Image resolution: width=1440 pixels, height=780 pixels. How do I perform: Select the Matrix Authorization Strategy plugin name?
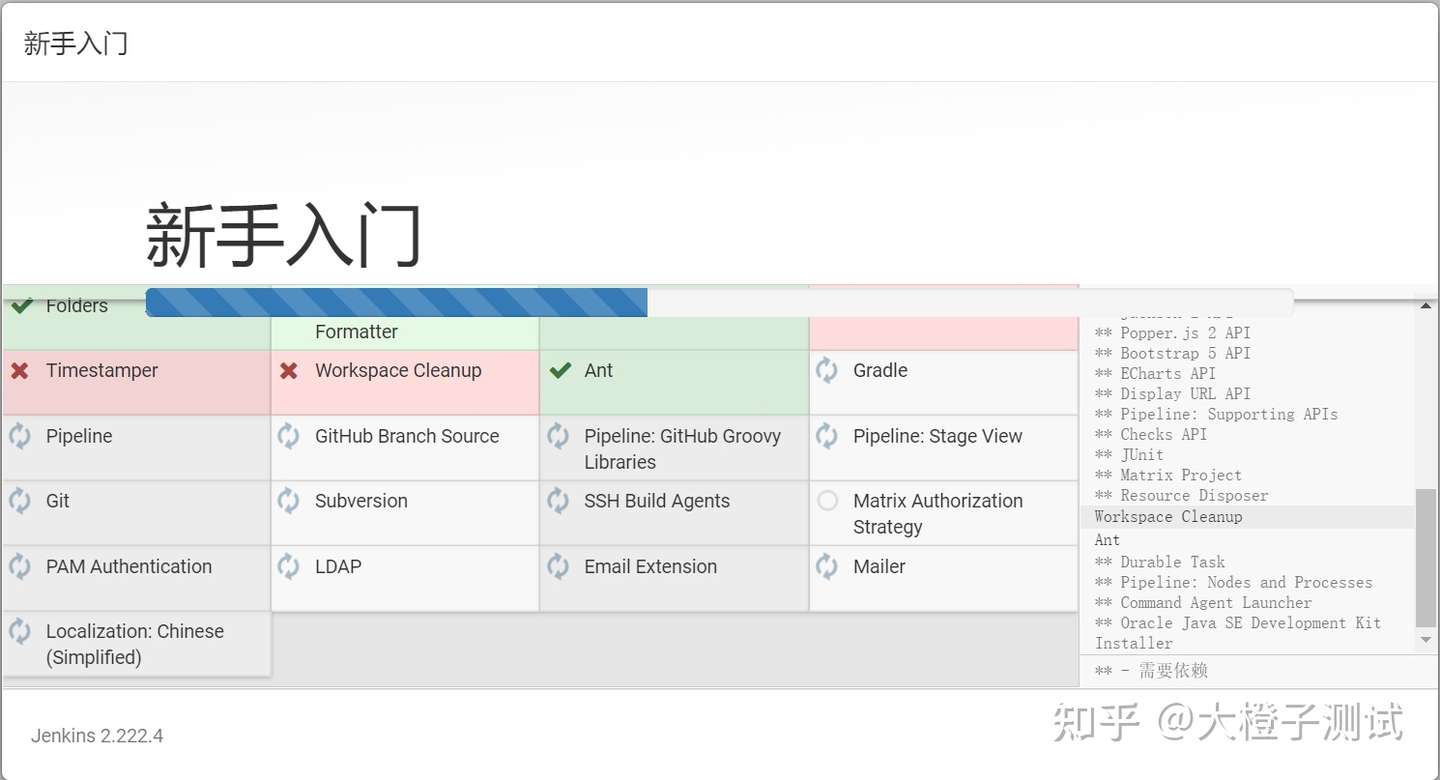pyautogui.click(x=938, y=514)
